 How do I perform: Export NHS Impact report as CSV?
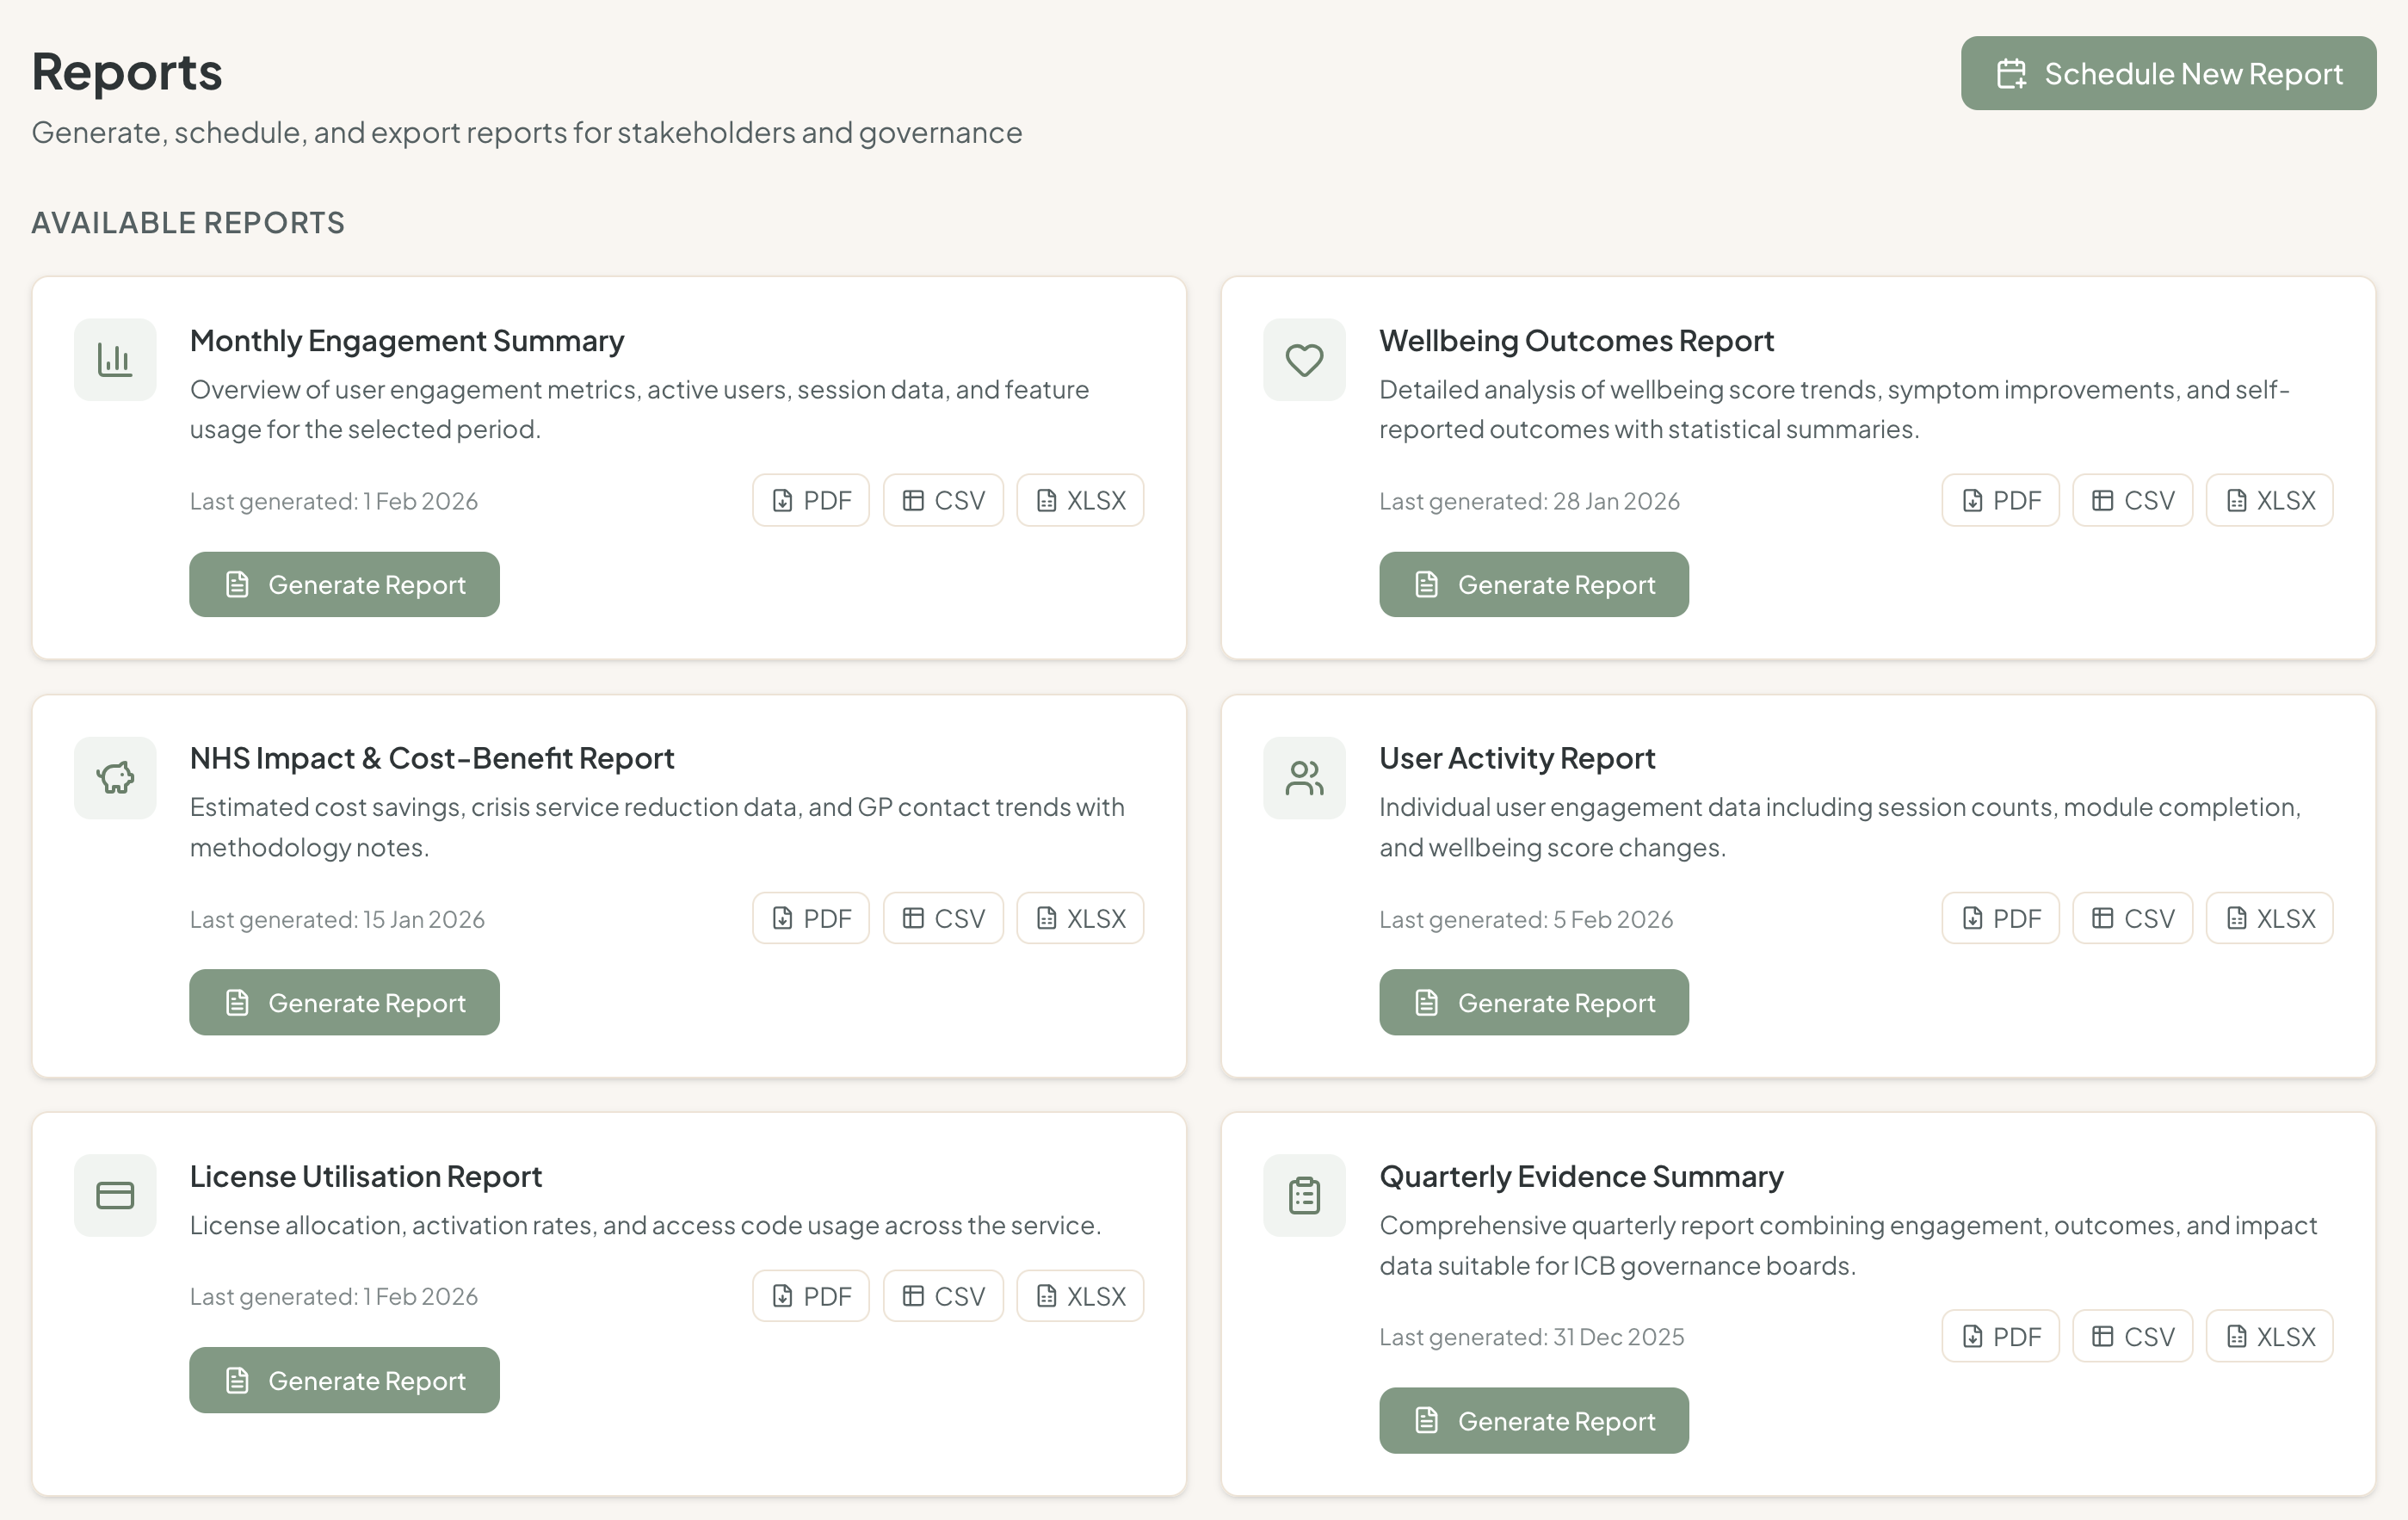(x=942, y=917)
